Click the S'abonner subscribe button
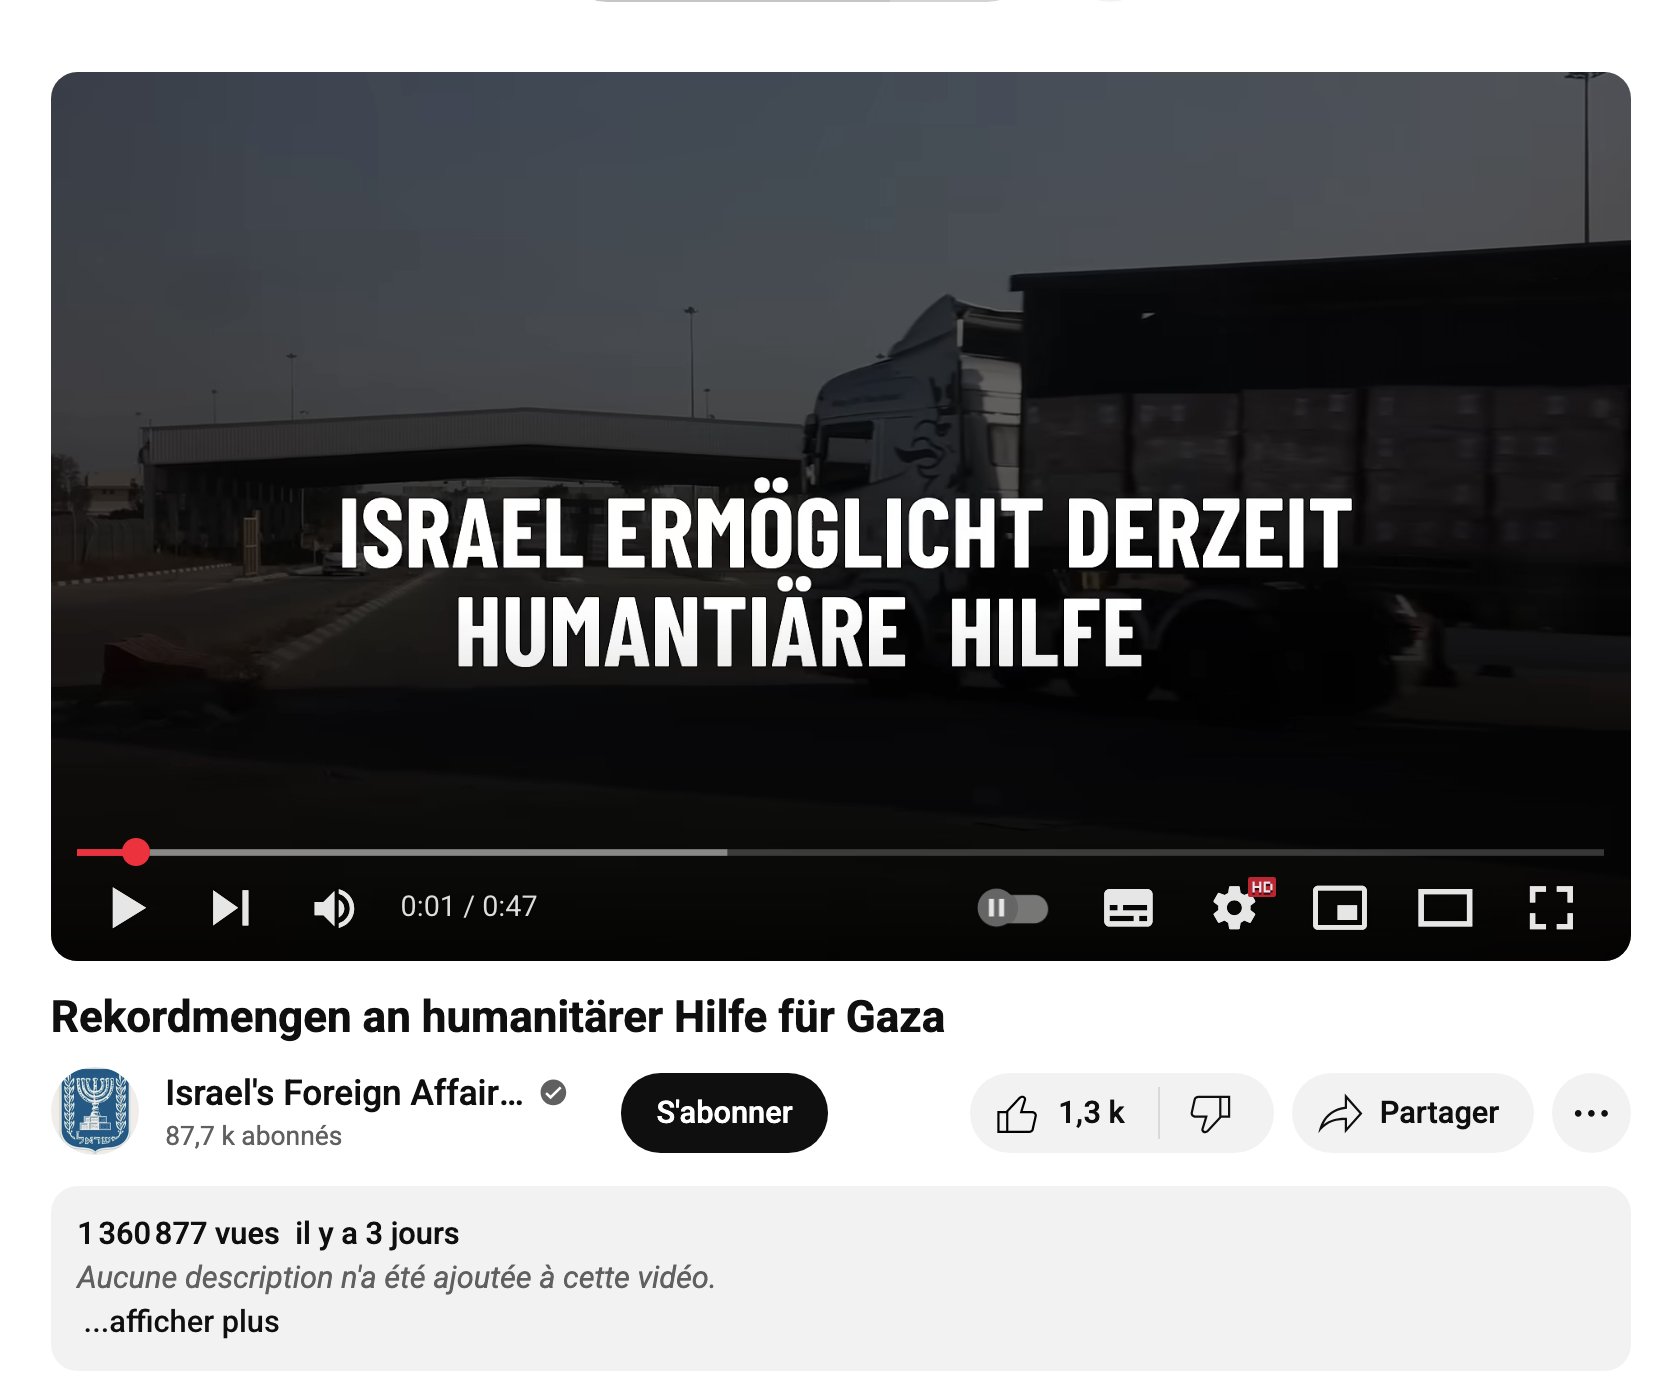 [724, 1113]
